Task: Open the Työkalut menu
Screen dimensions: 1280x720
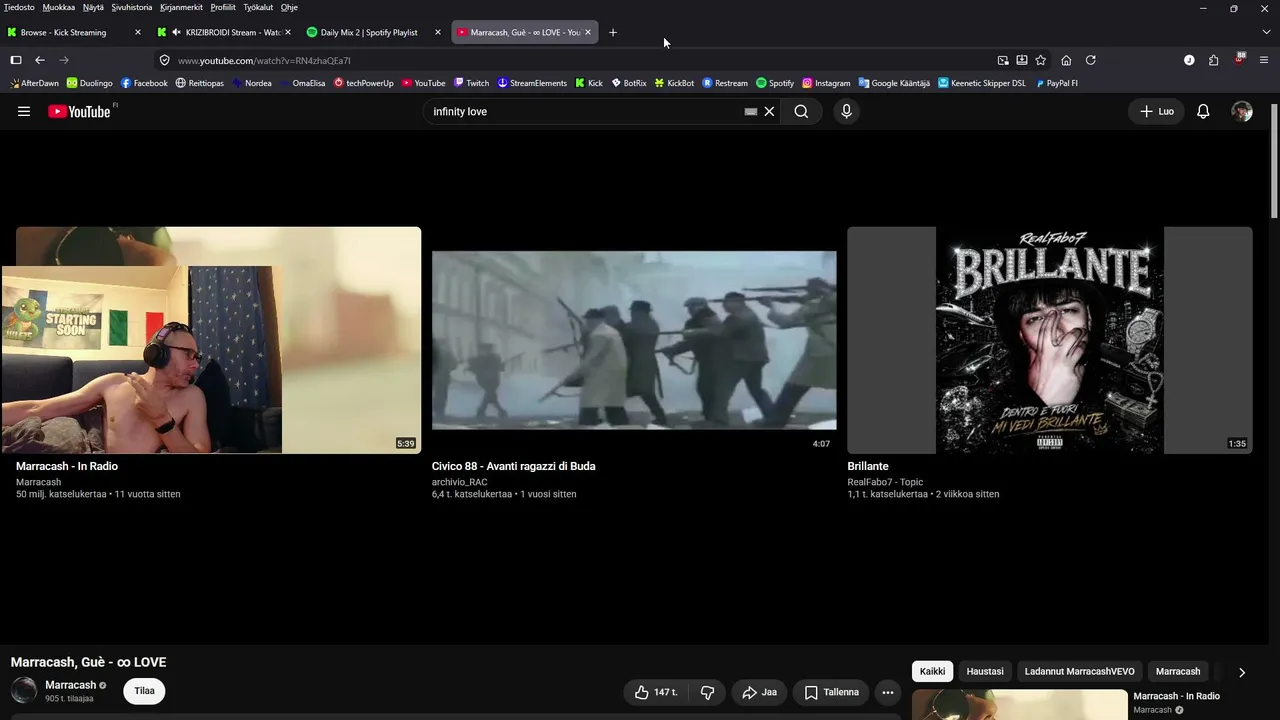Action: click(258, 7)
